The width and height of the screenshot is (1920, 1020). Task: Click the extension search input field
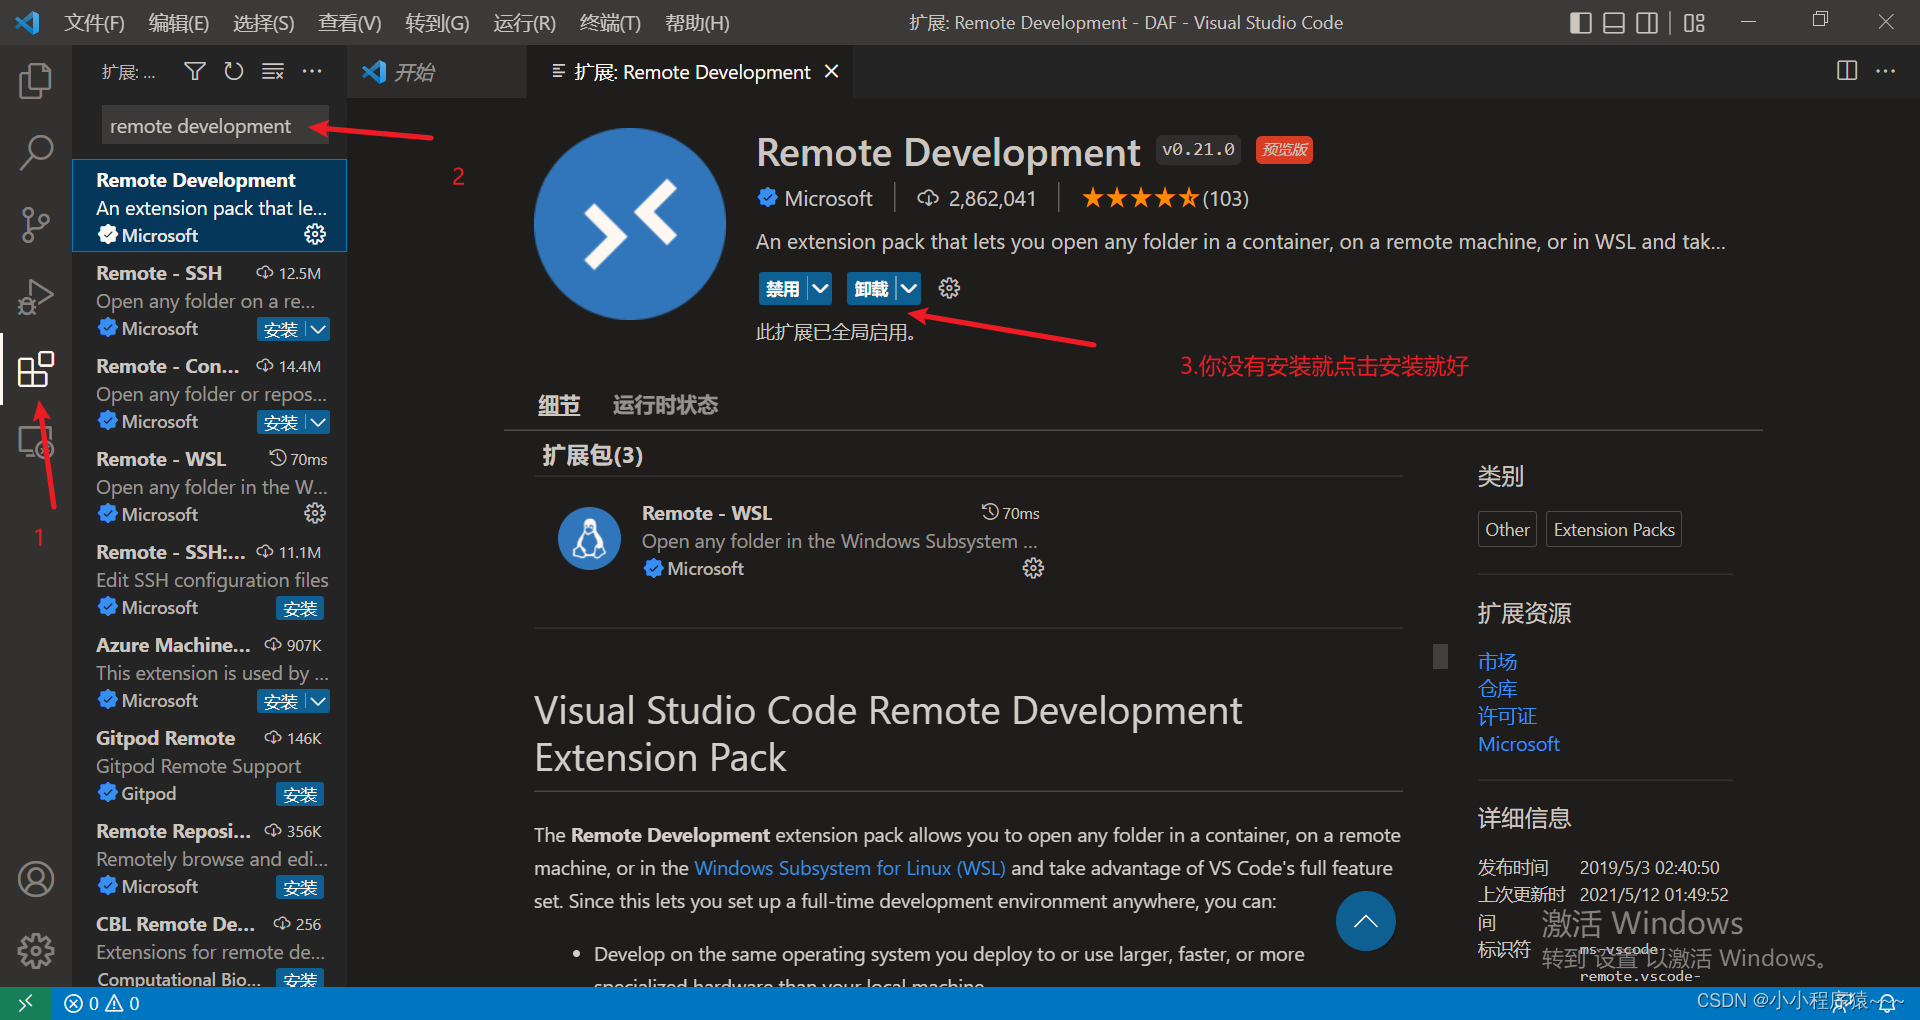(x=215, y=126)
